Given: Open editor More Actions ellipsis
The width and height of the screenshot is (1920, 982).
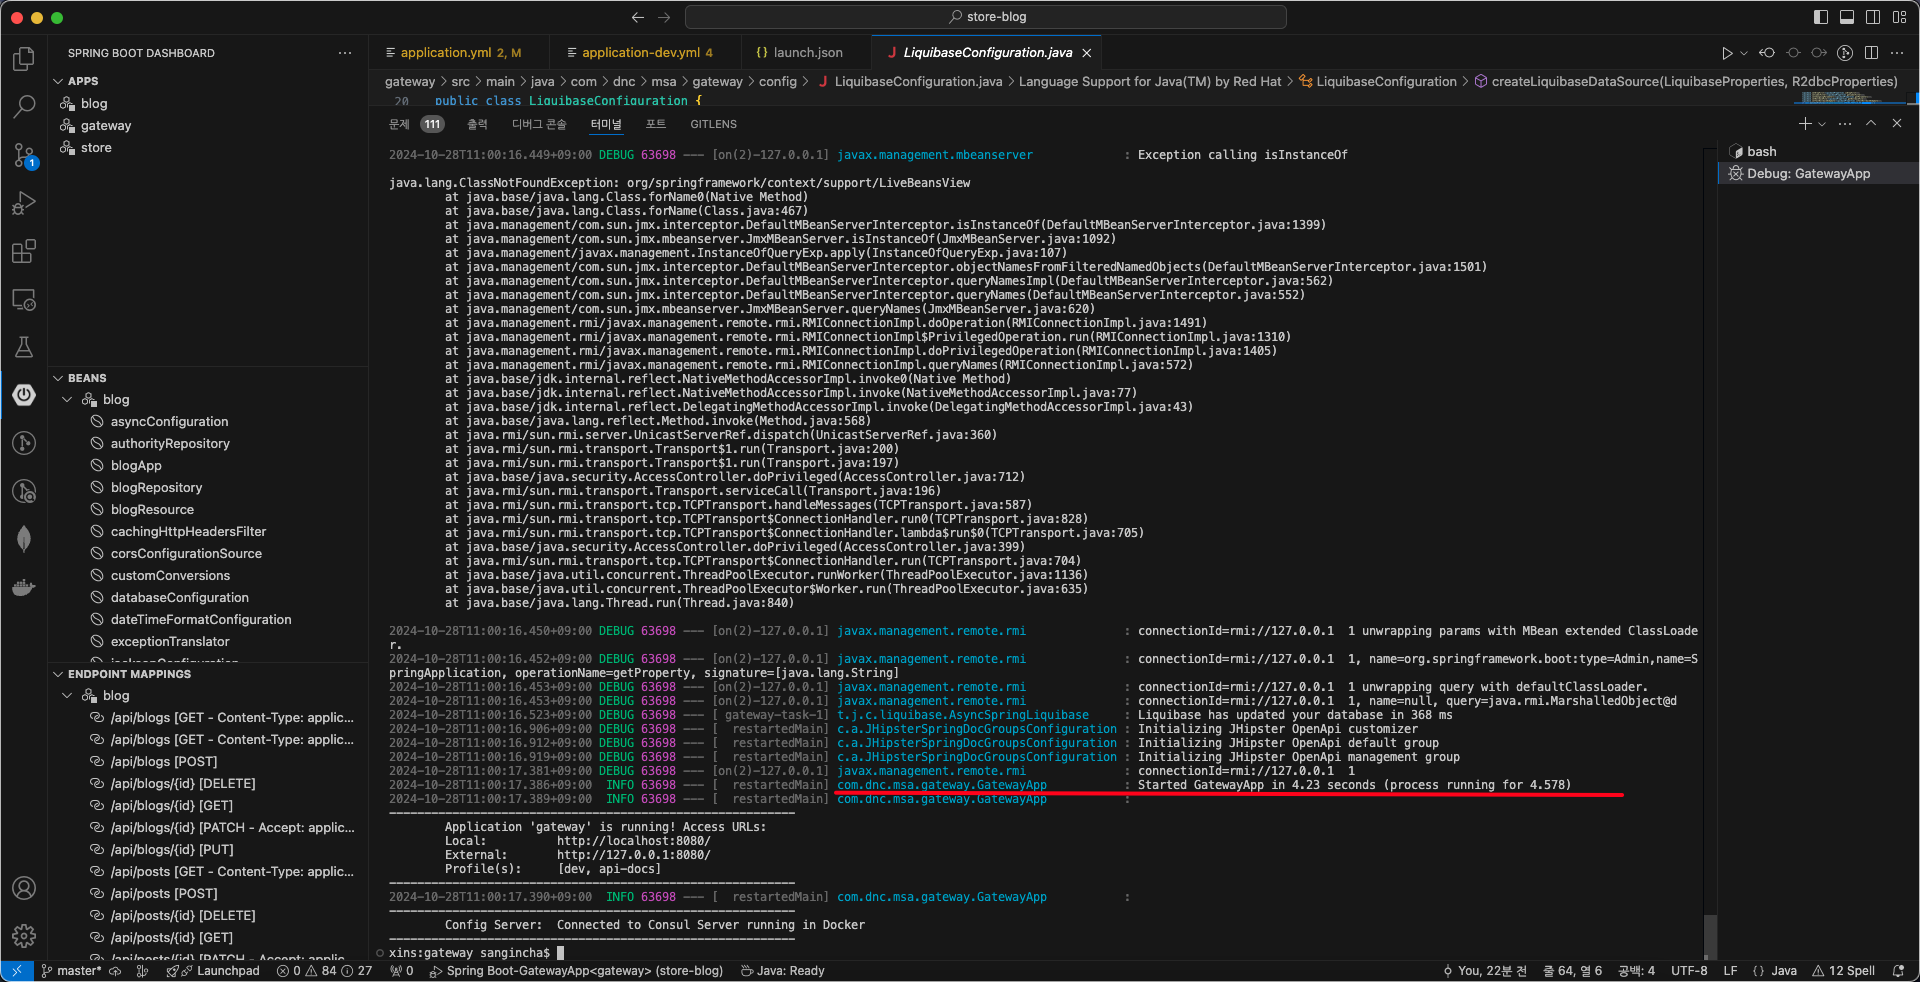Looking at the screenshot, I should point(1897,53).
